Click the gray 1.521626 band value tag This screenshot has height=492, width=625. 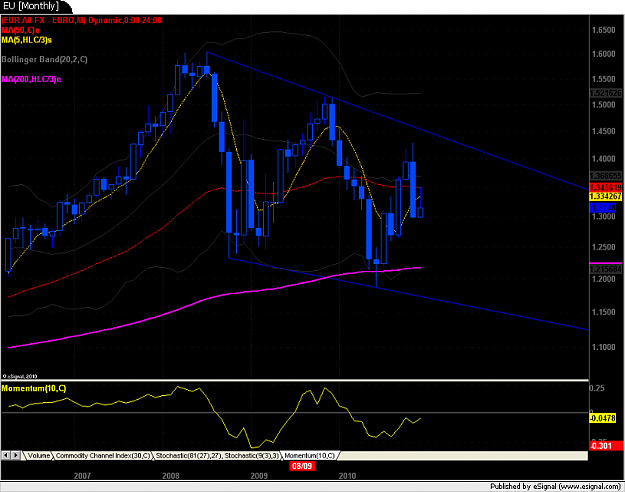coord(605,93)
